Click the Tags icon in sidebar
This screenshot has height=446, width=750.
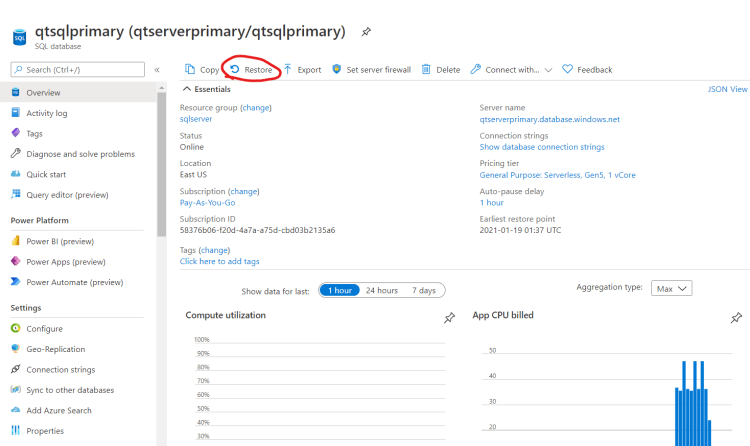tap(16, 133)
